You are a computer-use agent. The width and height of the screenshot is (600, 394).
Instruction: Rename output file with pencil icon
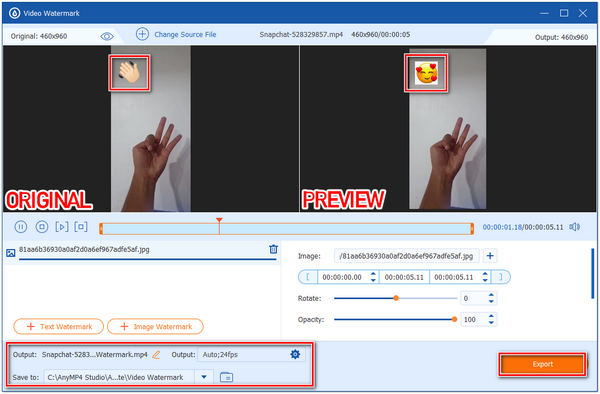[156, 355]
